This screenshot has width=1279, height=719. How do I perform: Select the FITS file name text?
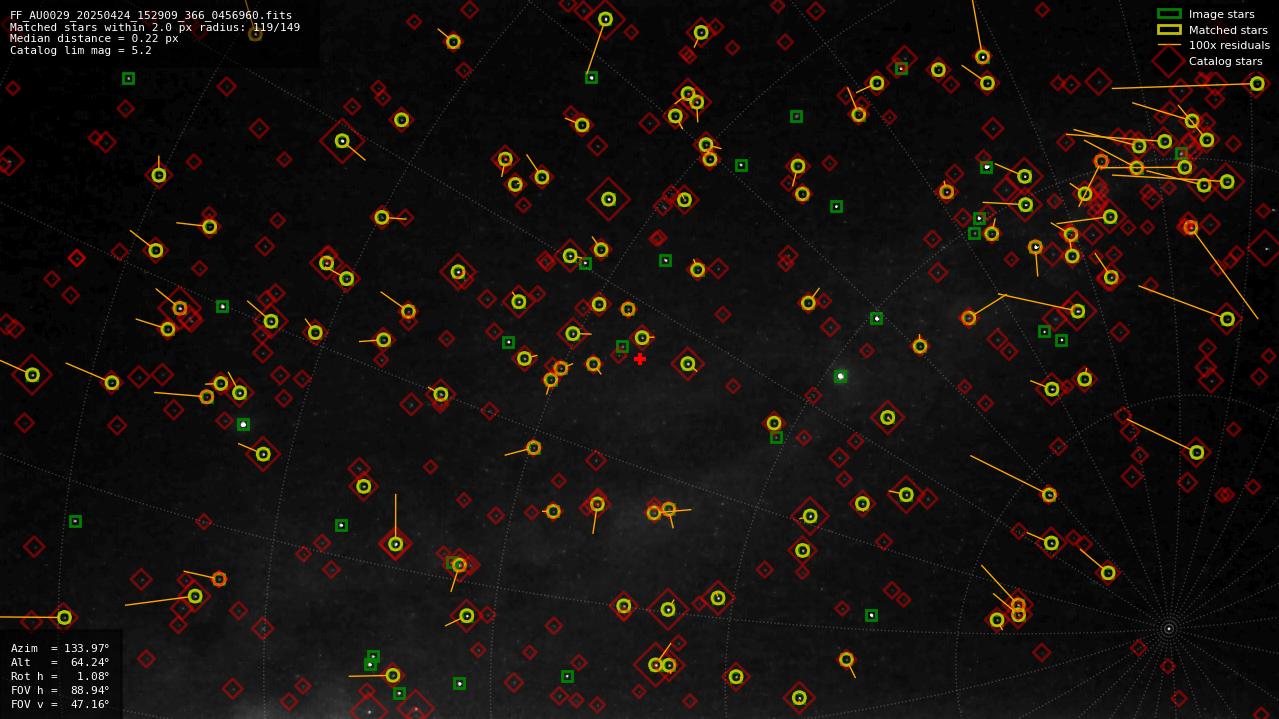pyautogui.click(x=151, y=16)
